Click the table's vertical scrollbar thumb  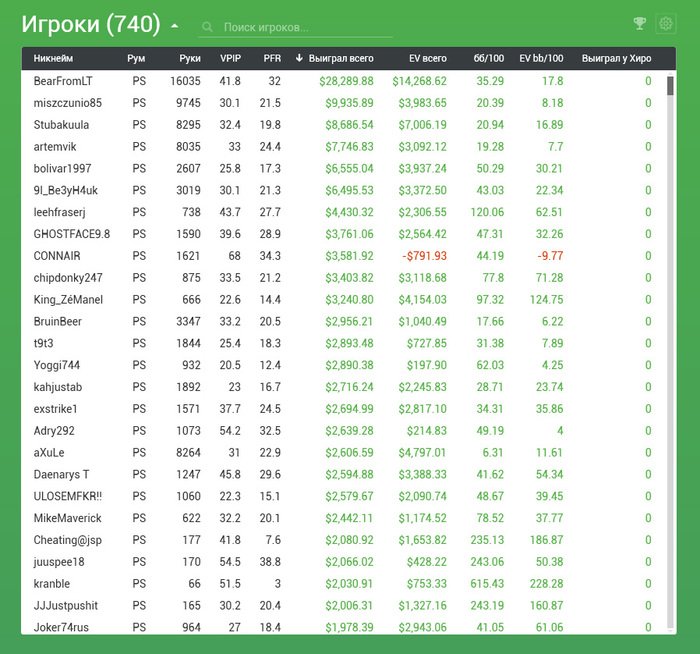(x=670, y=85)
